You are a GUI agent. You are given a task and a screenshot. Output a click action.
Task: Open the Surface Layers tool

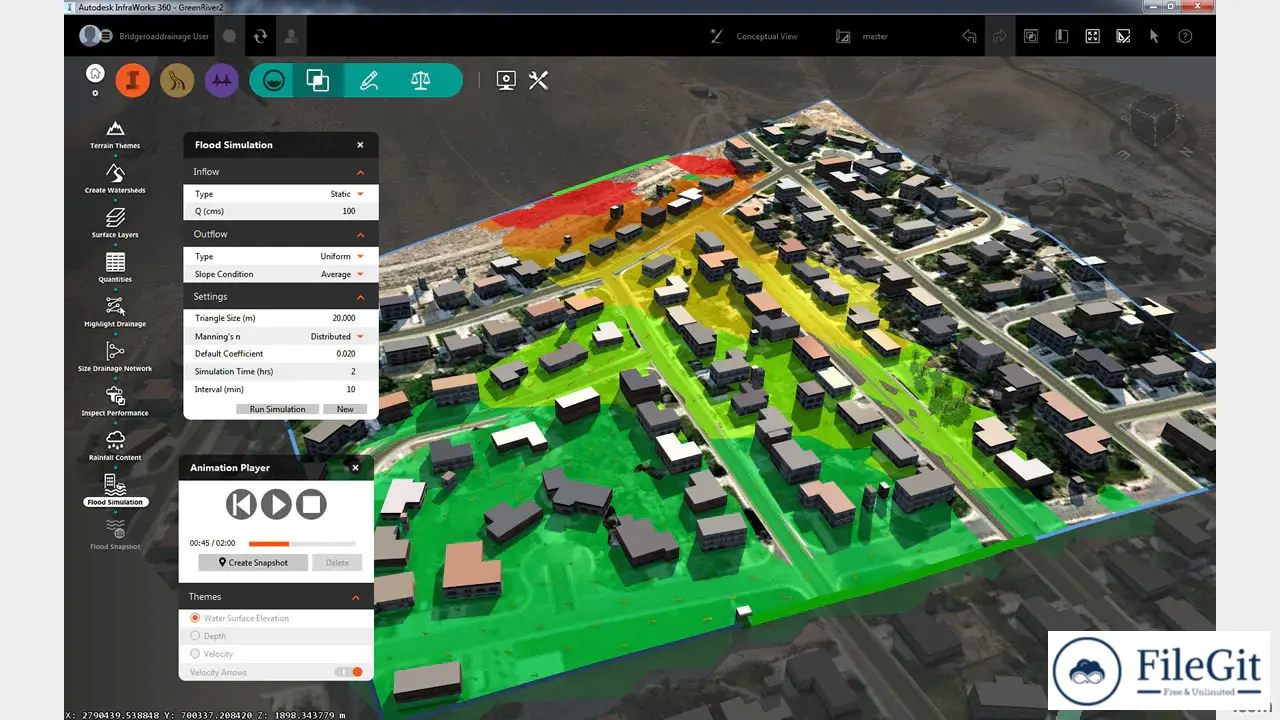[x=115, y=224]
